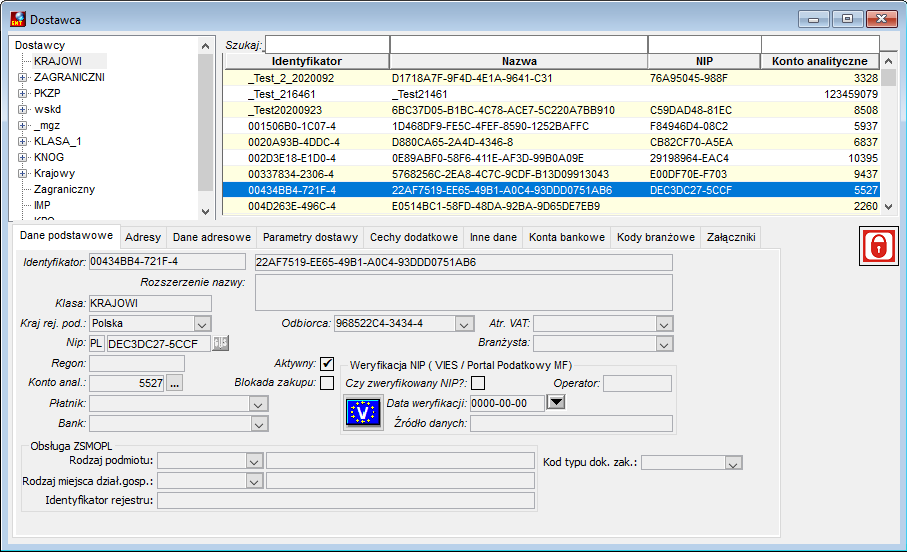Click the red padlock lock icon
The image size is (907, 552).
879,246
